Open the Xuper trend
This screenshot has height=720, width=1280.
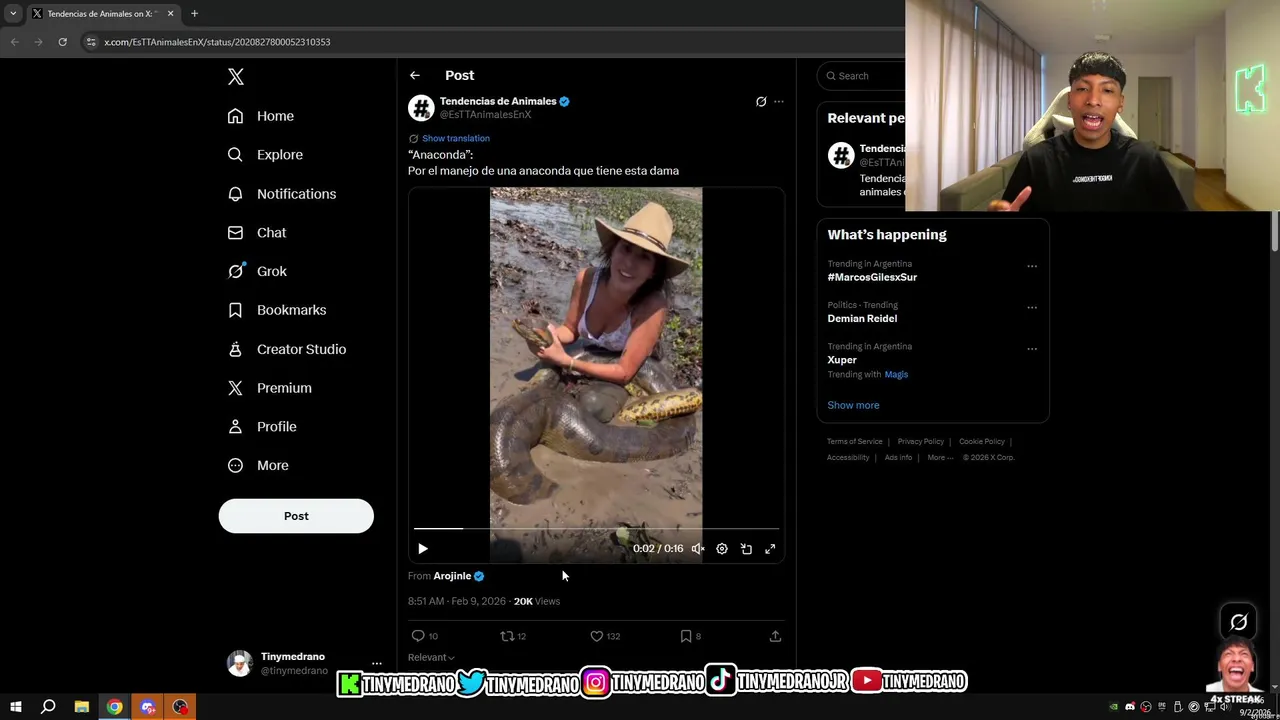(842, 360)
